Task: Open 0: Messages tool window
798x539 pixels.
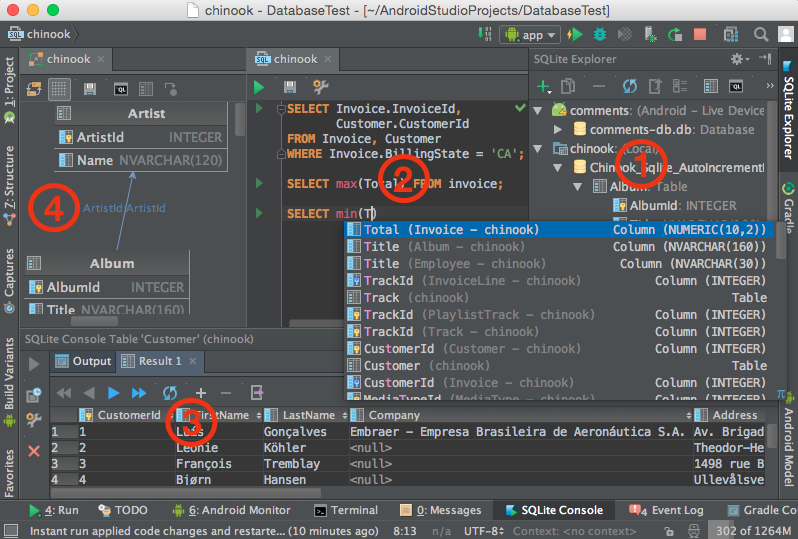Action: click(441, 510)
